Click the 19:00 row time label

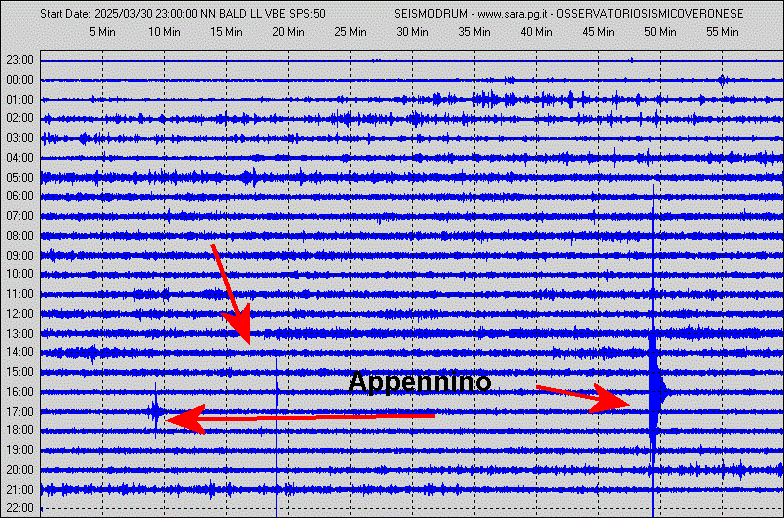[20, 450]
